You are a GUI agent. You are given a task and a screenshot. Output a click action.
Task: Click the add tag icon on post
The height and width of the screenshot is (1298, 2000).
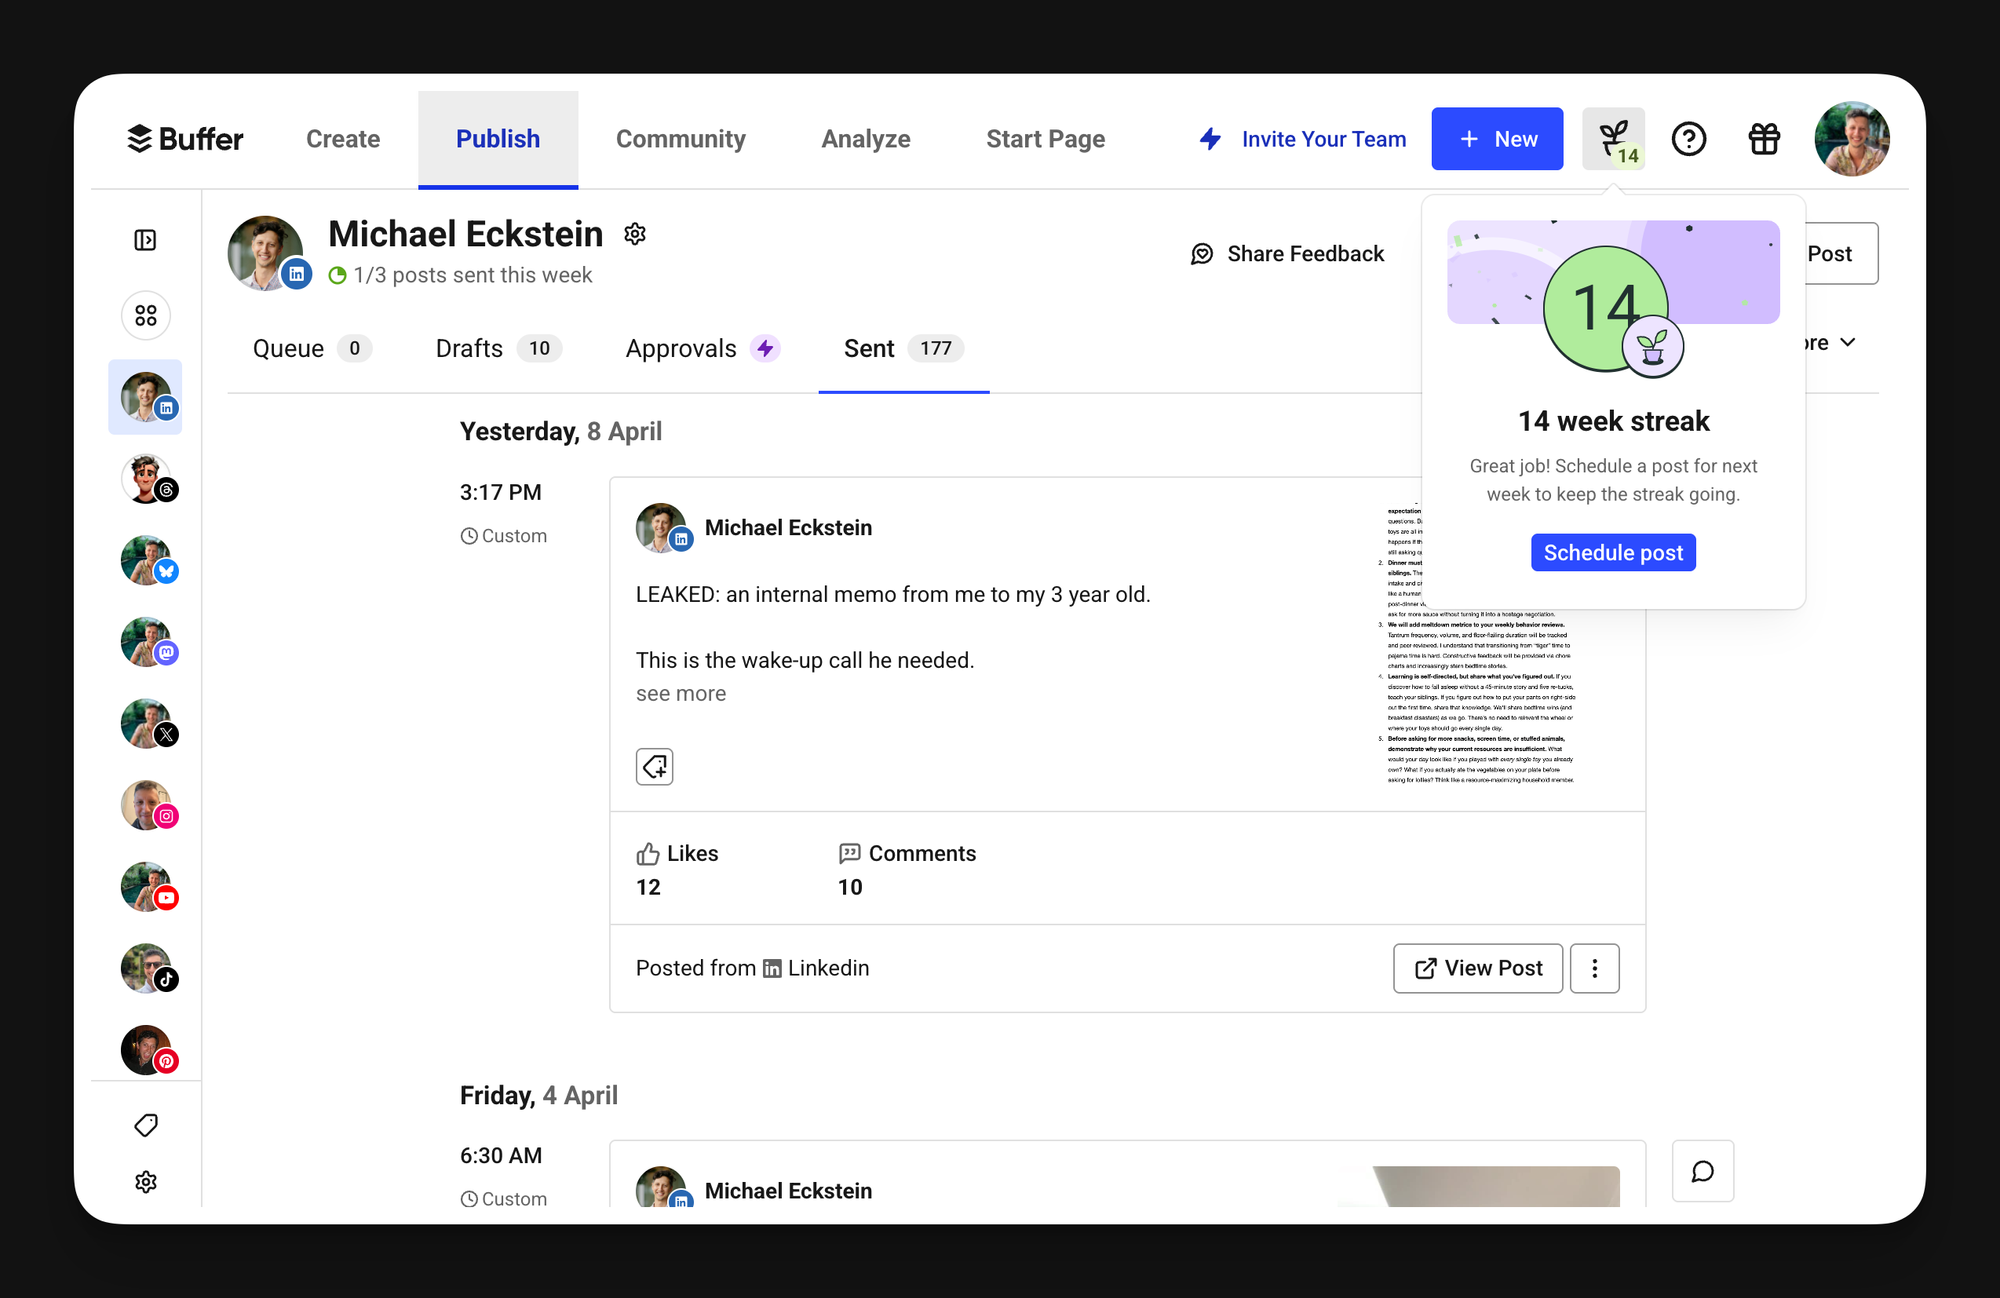655,767
